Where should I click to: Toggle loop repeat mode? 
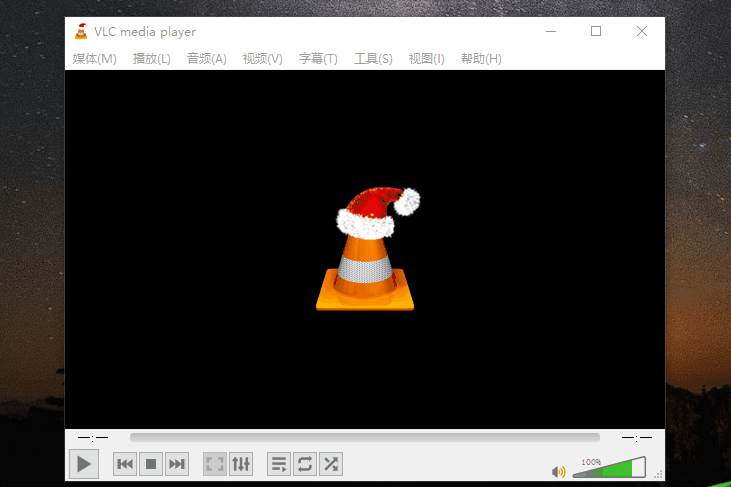tap(305, 464)
